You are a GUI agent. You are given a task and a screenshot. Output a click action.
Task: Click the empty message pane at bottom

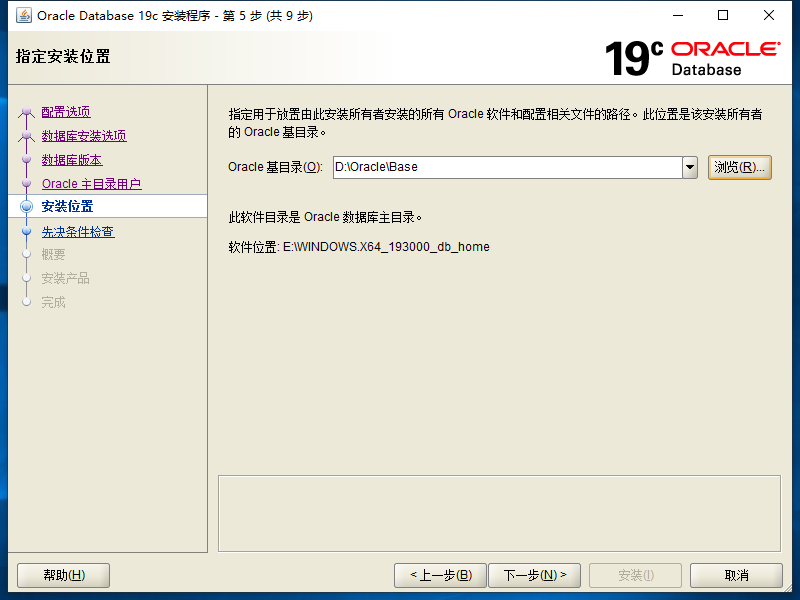[x=499, y=513]
